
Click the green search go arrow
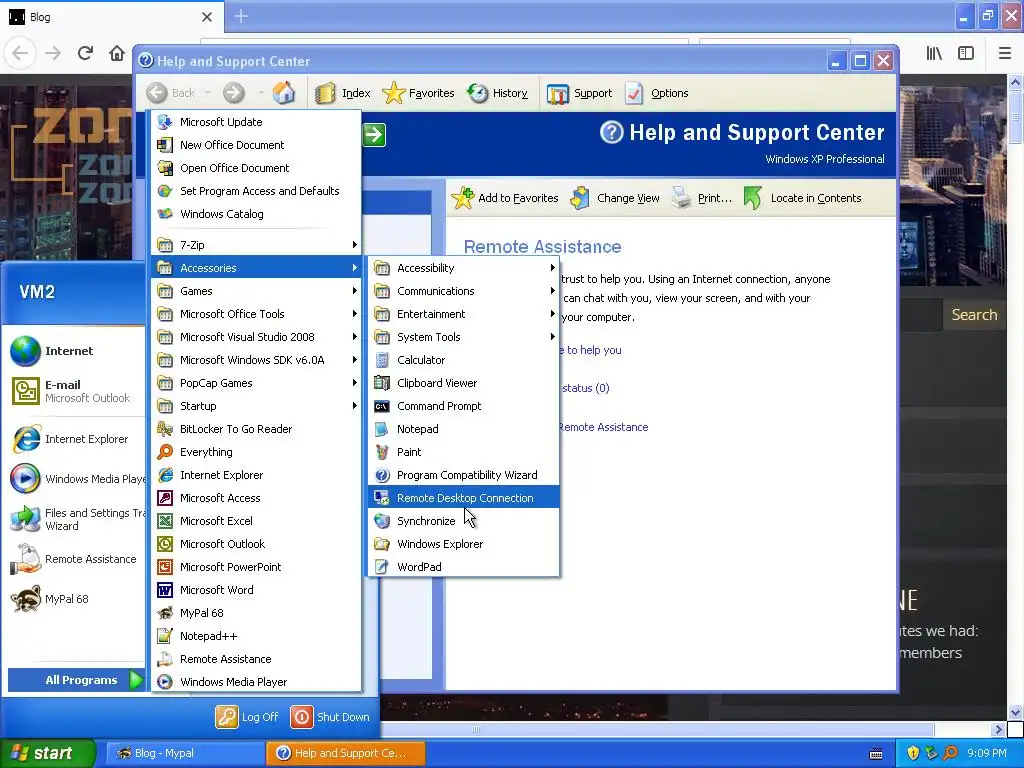click(374, 135)
